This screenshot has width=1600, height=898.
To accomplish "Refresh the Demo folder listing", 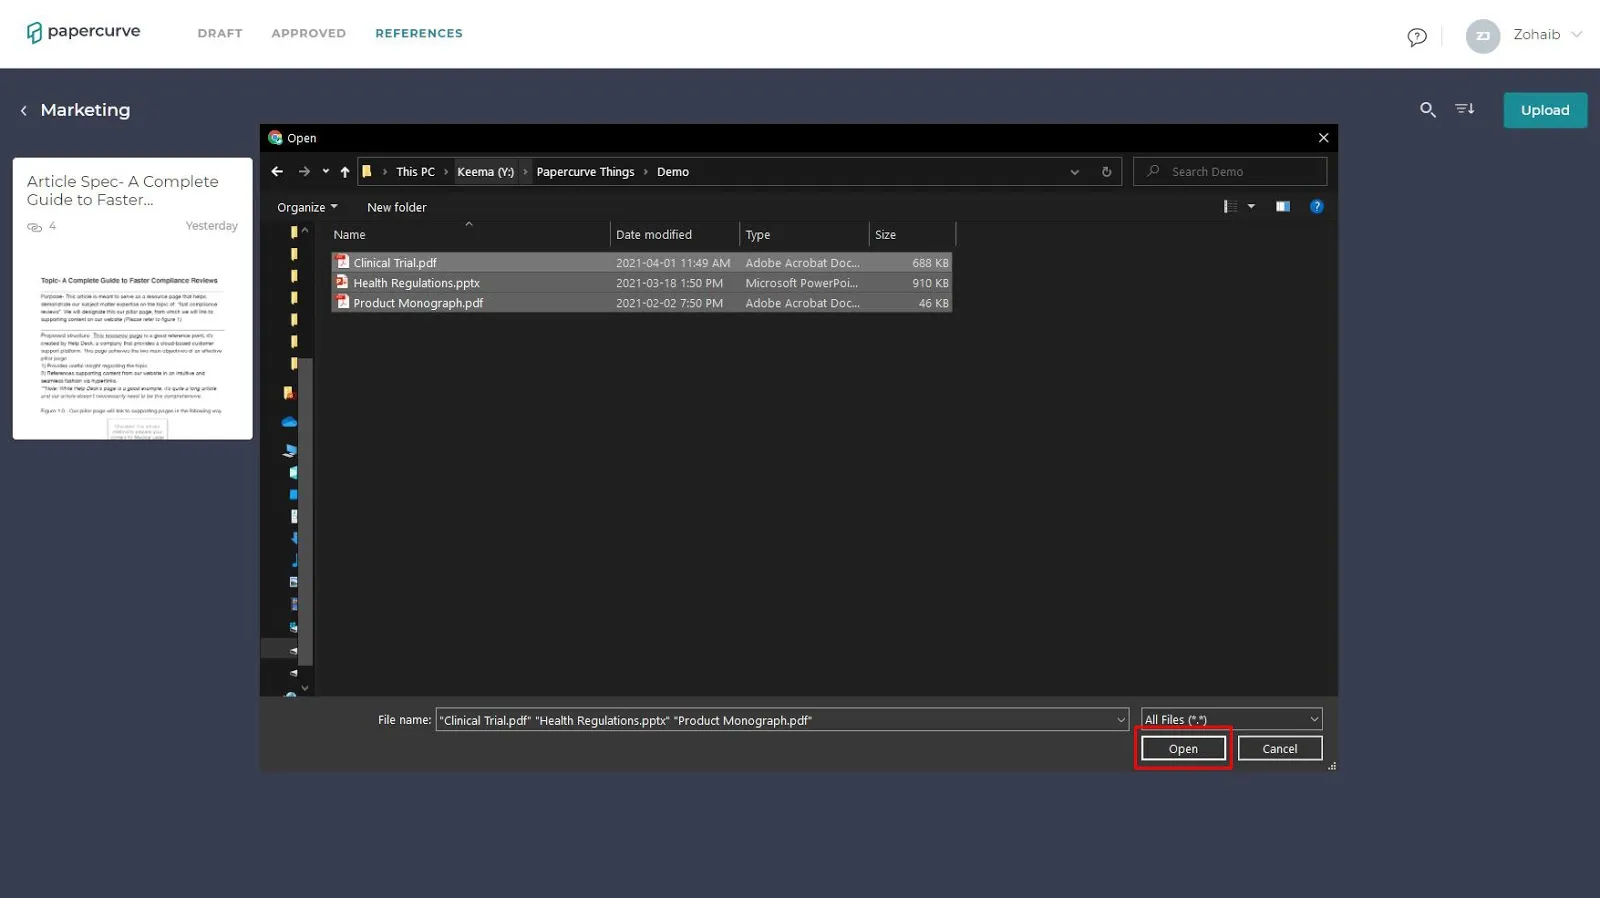I will coord(1106,172).
